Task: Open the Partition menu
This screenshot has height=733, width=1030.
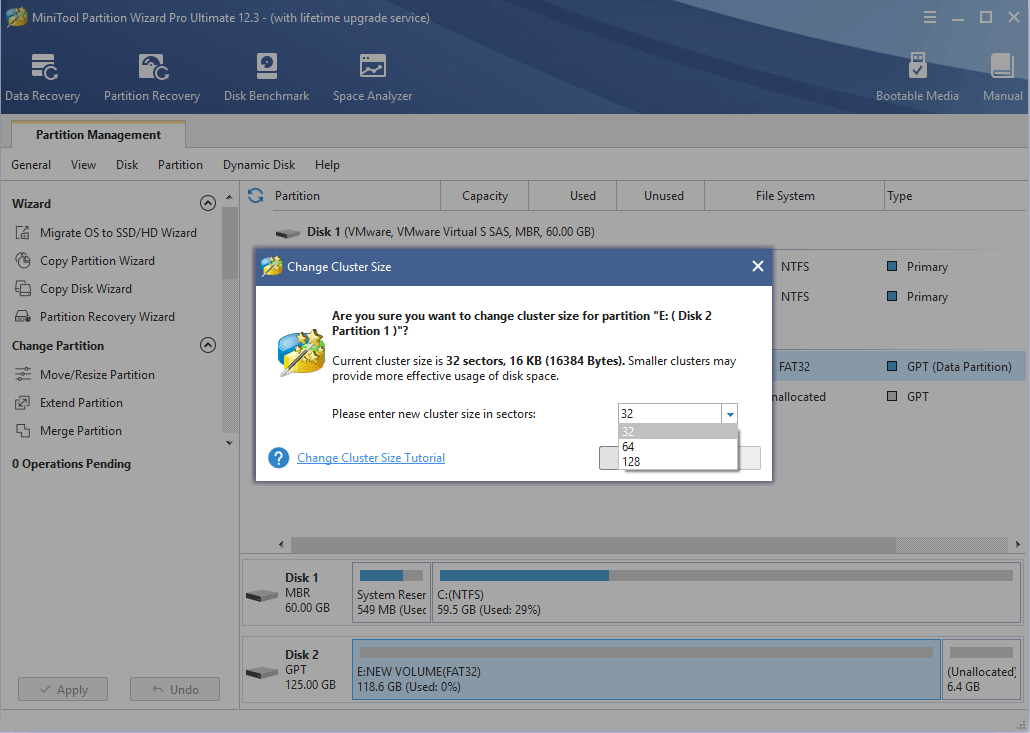Action: [x=180, y=165]
